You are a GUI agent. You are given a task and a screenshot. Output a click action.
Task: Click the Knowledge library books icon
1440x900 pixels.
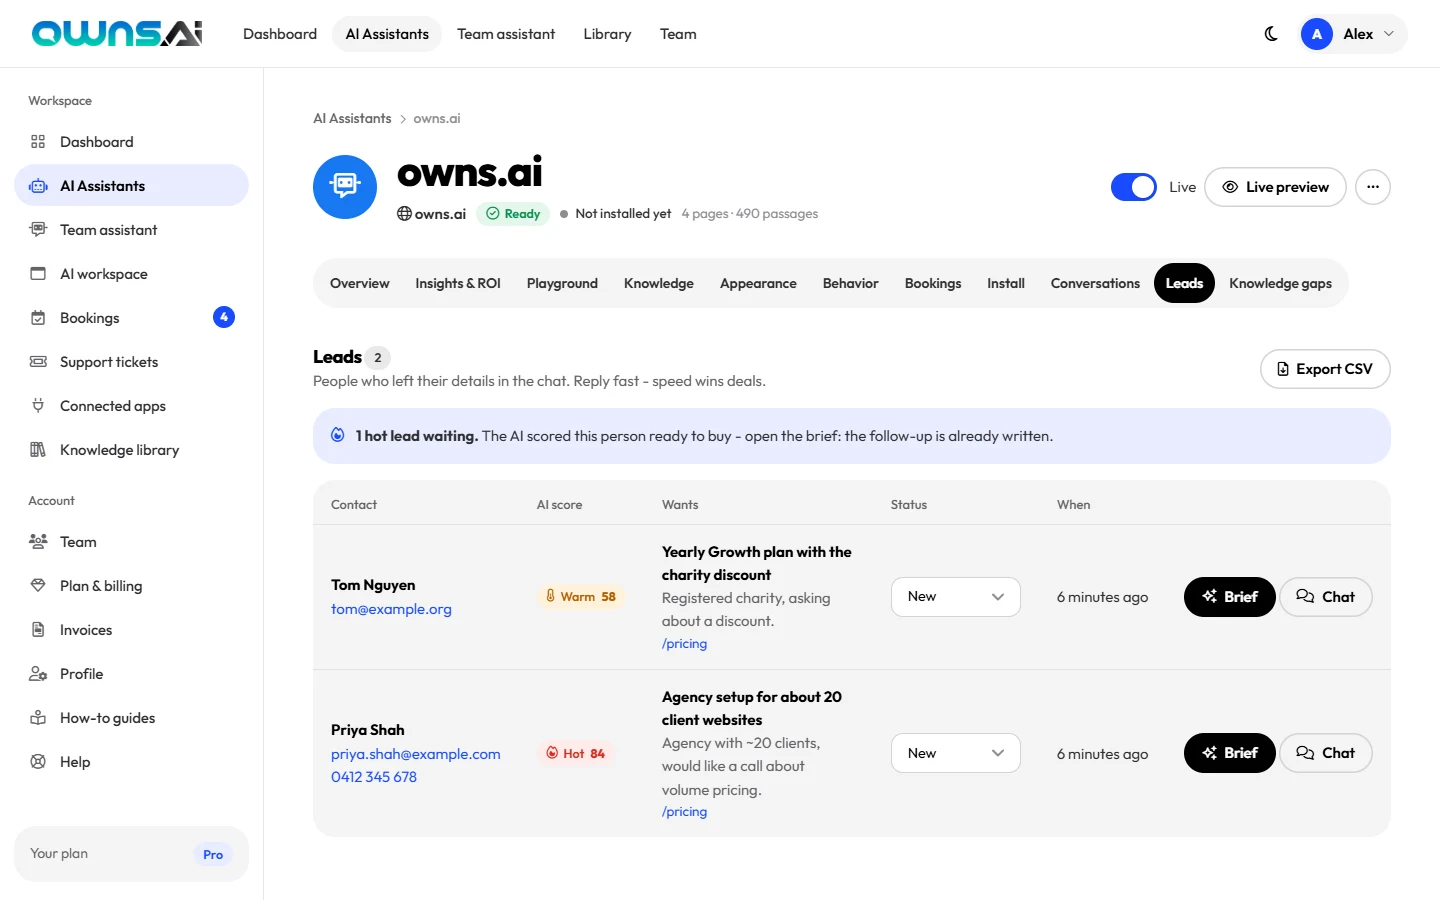(38, 450)
